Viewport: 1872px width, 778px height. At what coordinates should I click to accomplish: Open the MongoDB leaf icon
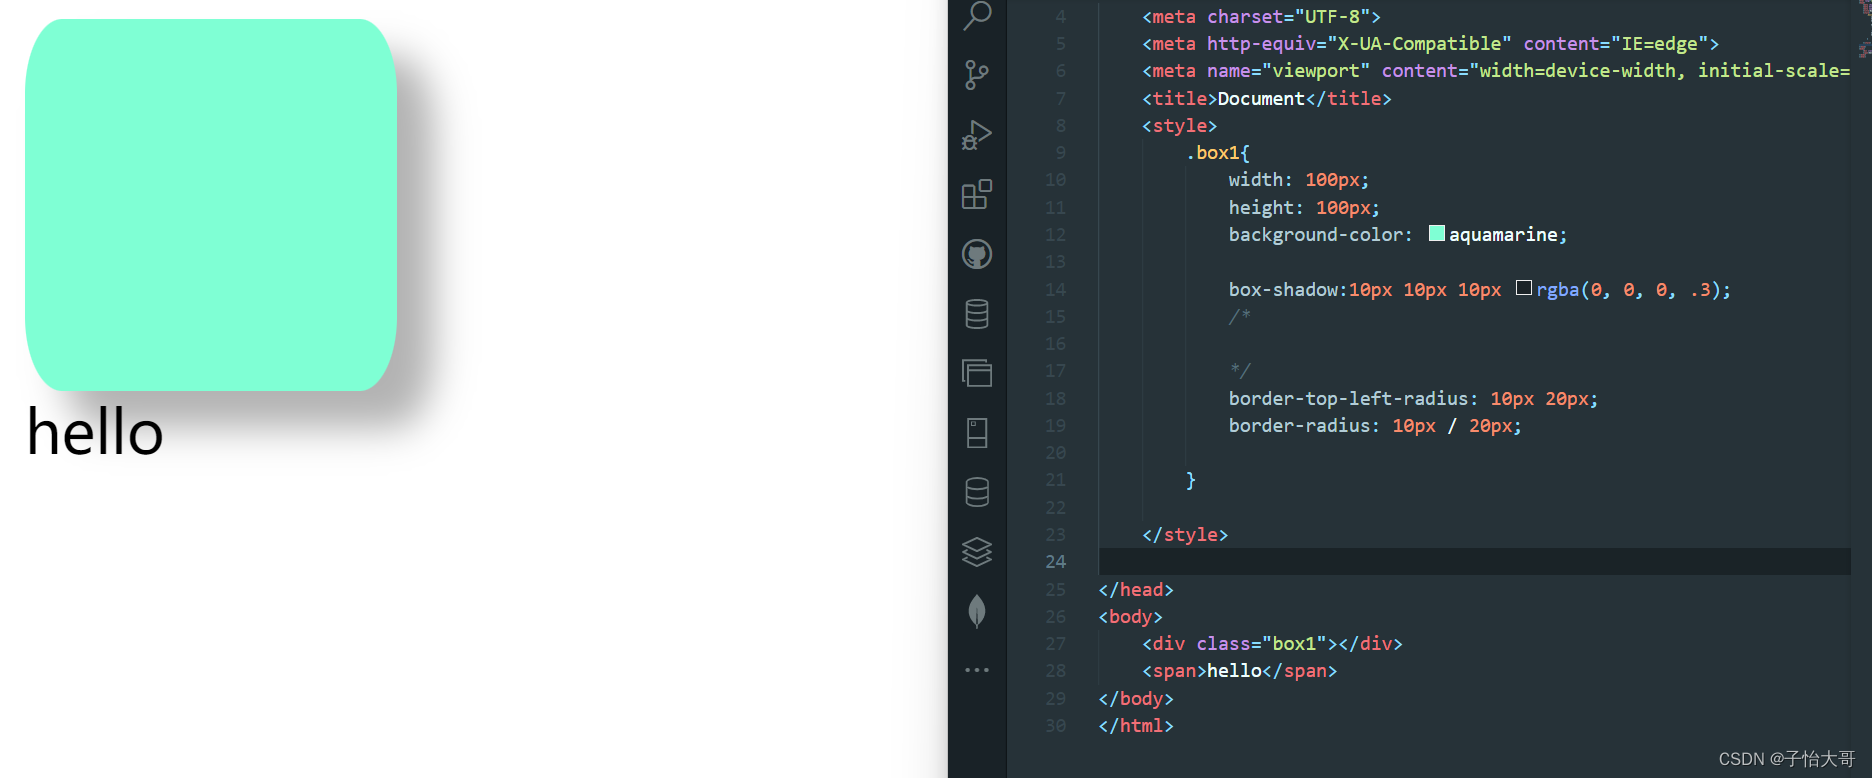pos(977,611)
